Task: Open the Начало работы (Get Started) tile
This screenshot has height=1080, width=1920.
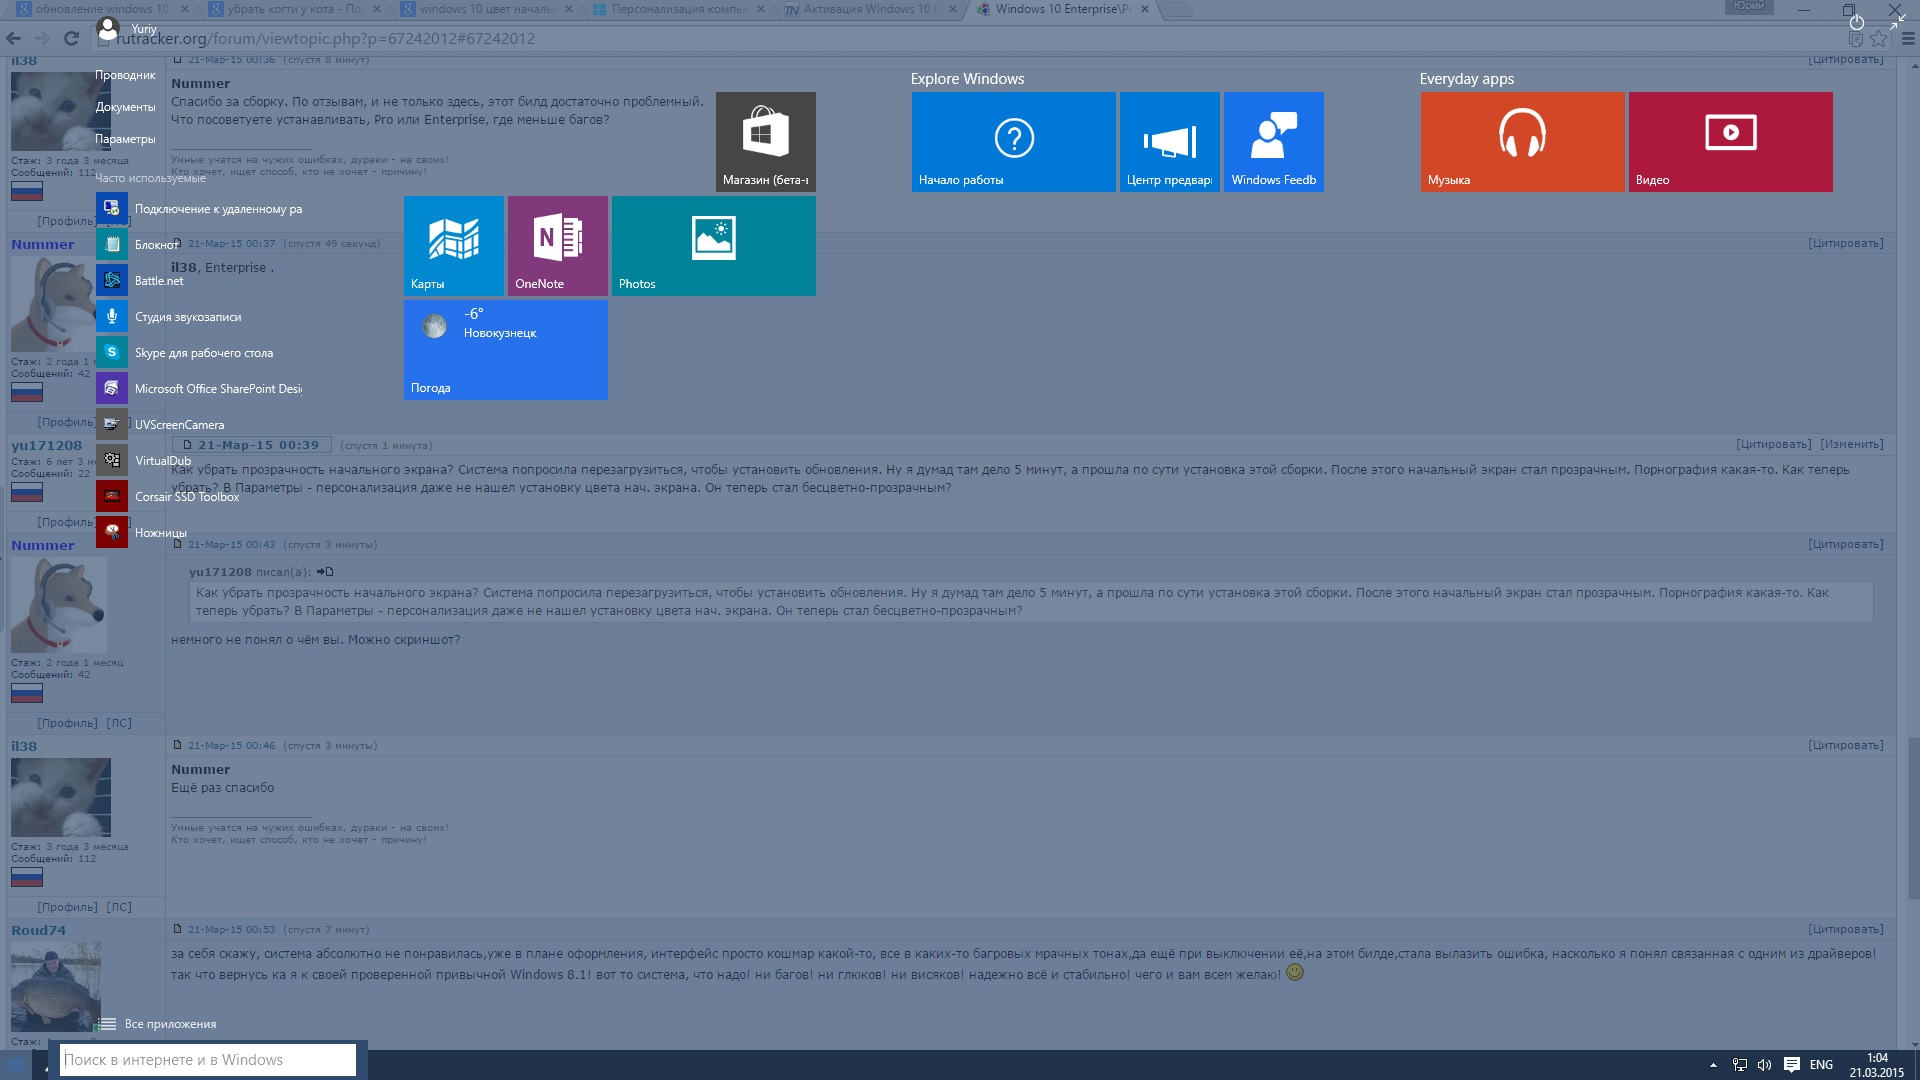Action: pyautogui.click(x=1012, y=141)
